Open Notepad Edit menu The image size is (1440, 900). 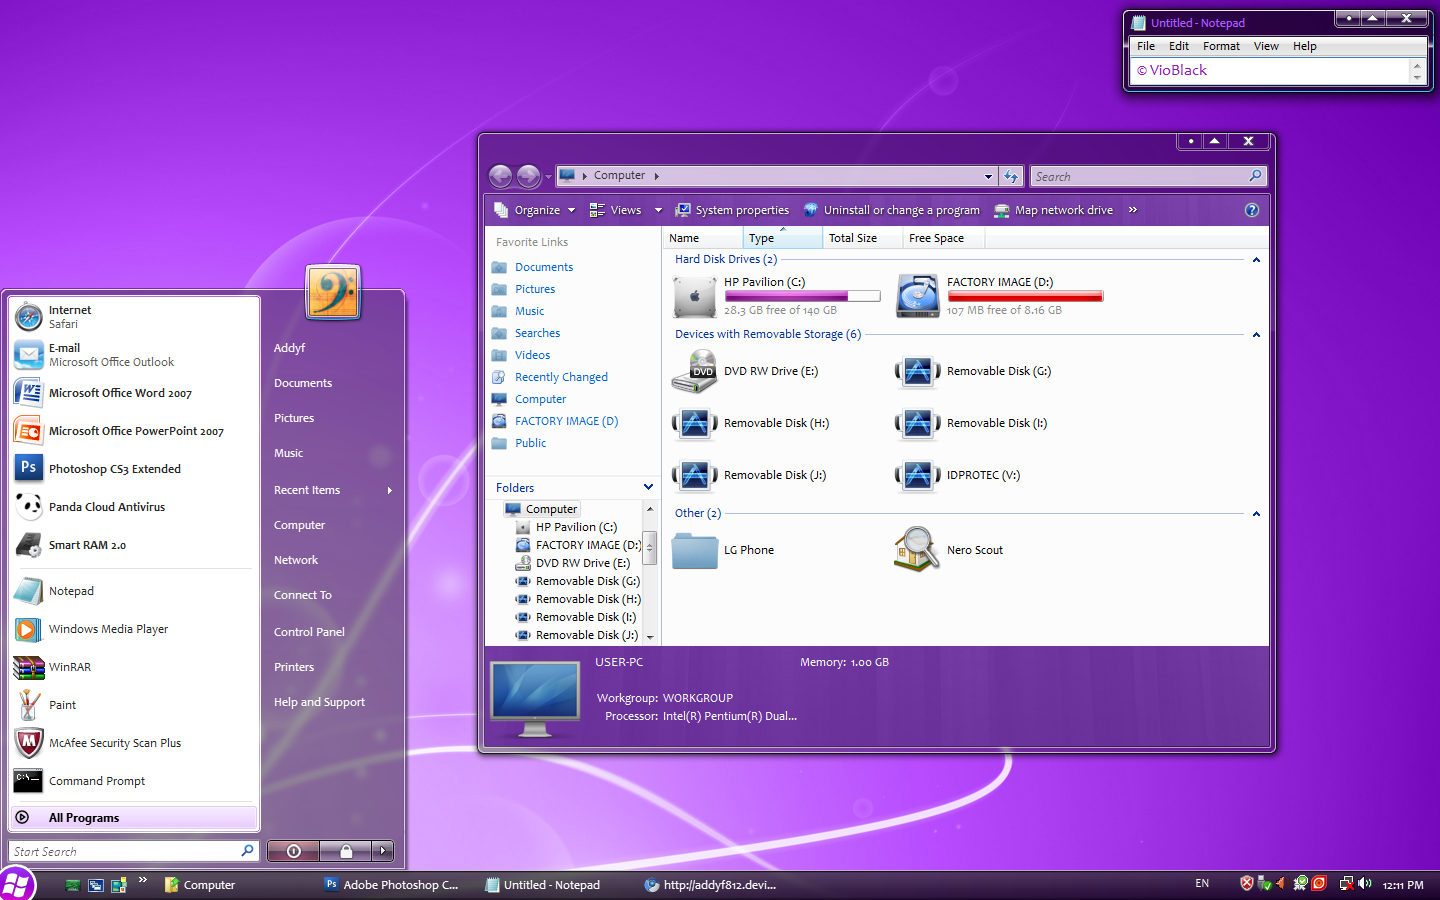(x=1179, y=46)
